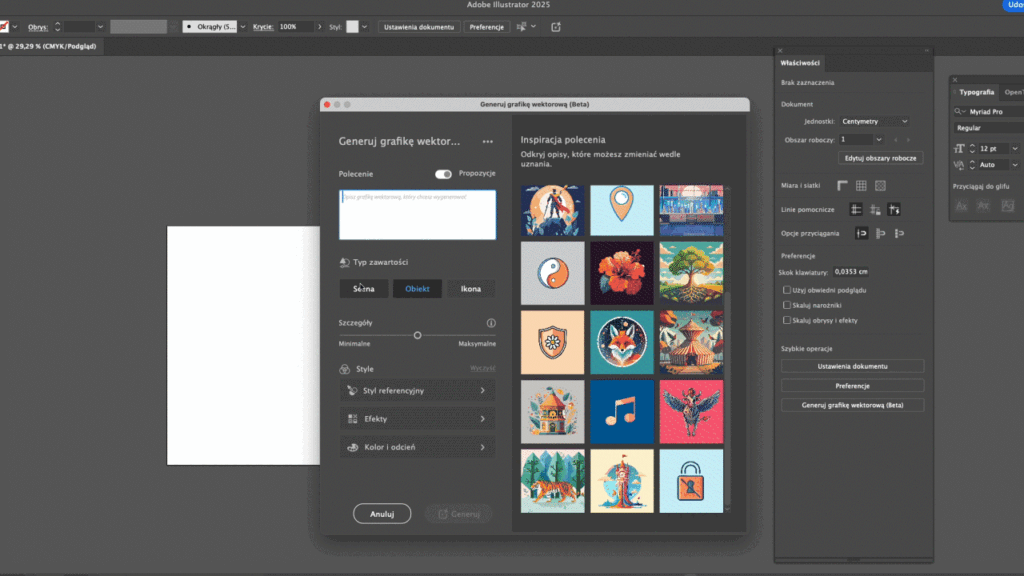Click the Polecenie prompt text field
The width and height of the screenshot is (1024, 576).
point(417,215)
